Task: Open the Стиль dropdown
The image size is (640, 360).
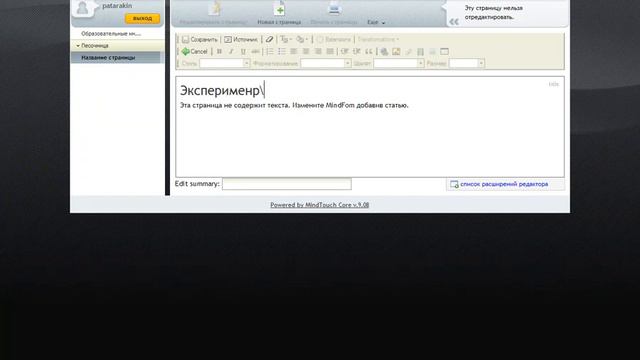Action: coord(224,63)
